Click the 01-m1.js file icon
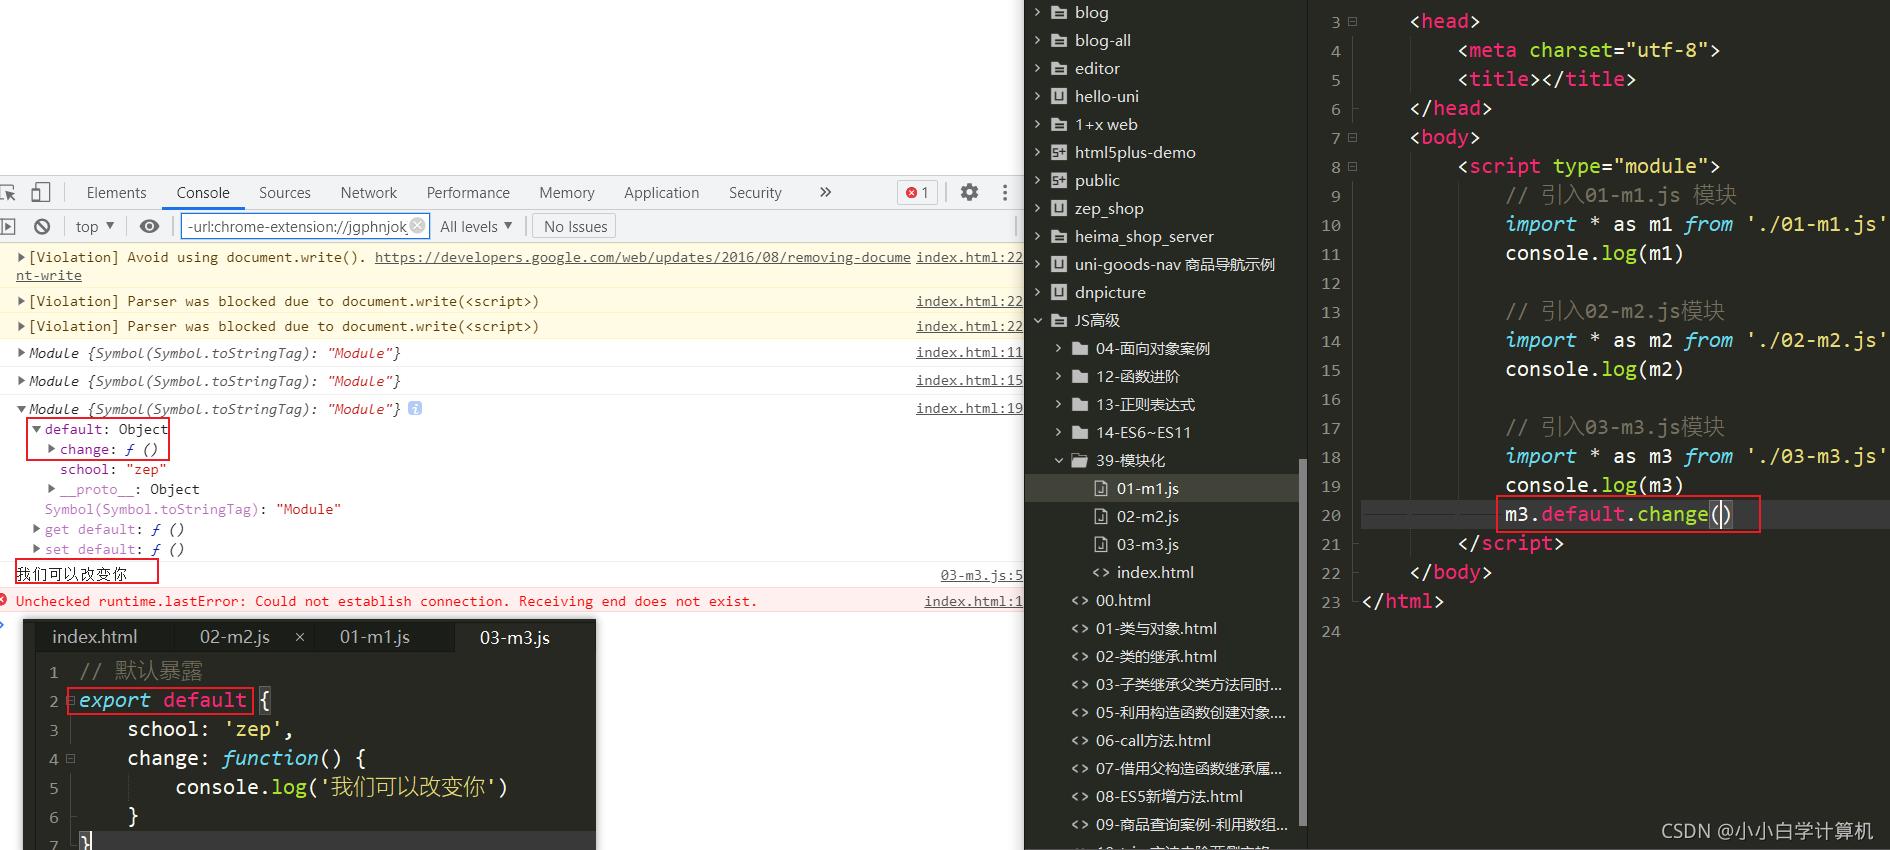1890x850 pixels. tap(1101, 488)
